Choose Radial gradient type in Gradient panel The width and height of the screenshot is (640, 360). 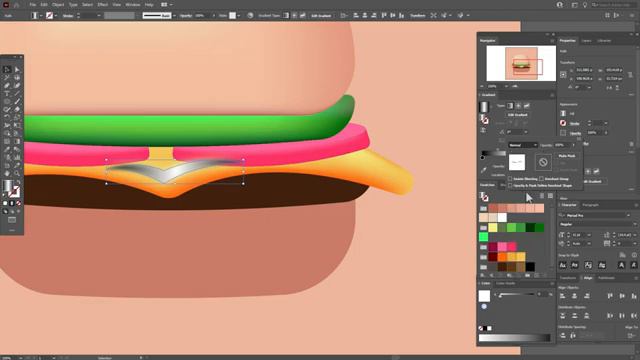click(x=518, y=106)
